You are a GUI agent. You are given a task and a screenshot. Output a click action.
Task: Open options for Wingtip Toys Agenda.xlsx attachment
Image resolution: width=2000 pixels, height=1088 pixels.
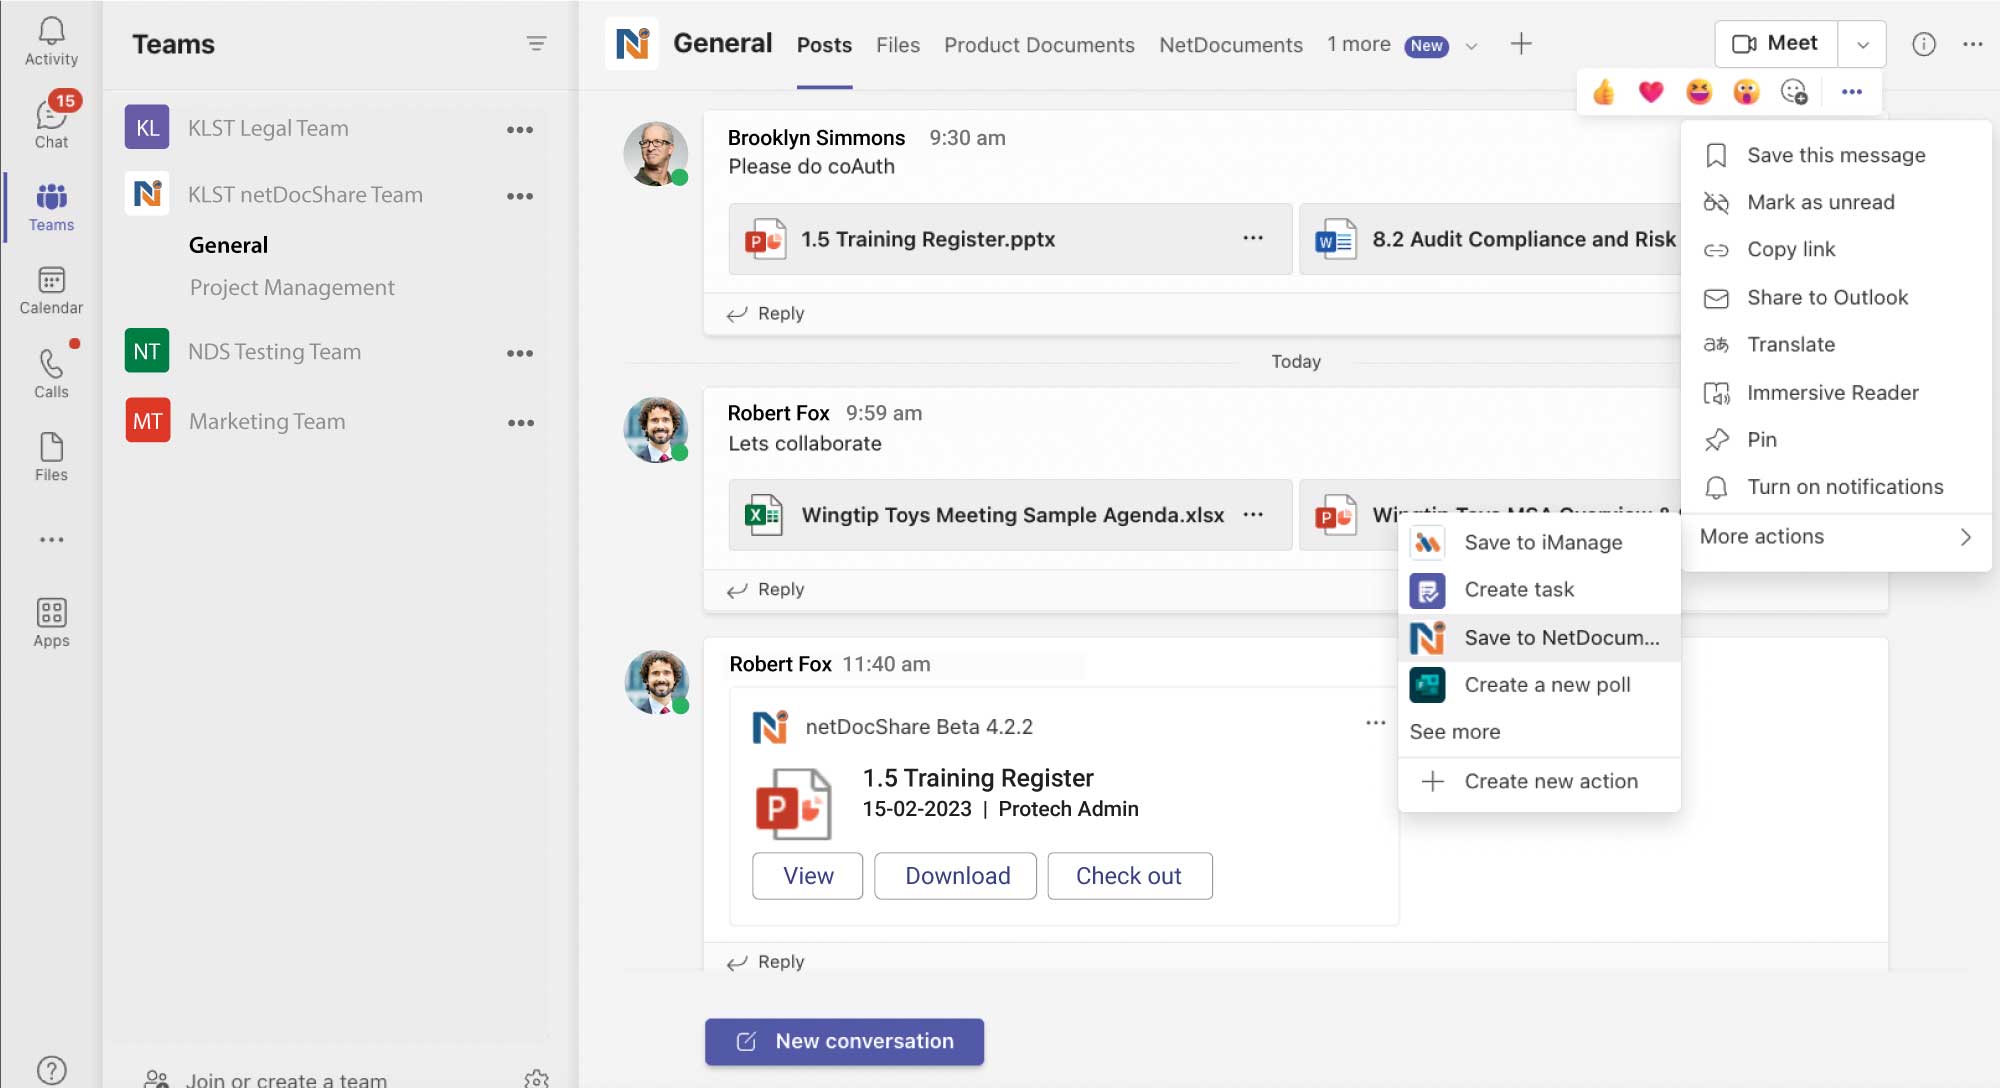(1253, 514)
